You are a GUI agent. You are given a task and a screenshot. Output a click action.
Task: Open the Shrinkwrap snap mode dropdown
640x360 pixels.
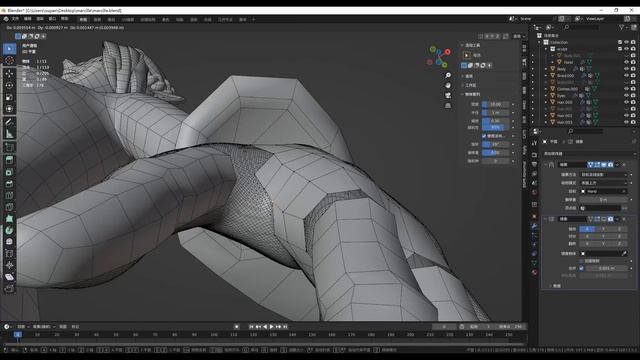[x=604, y=183]
